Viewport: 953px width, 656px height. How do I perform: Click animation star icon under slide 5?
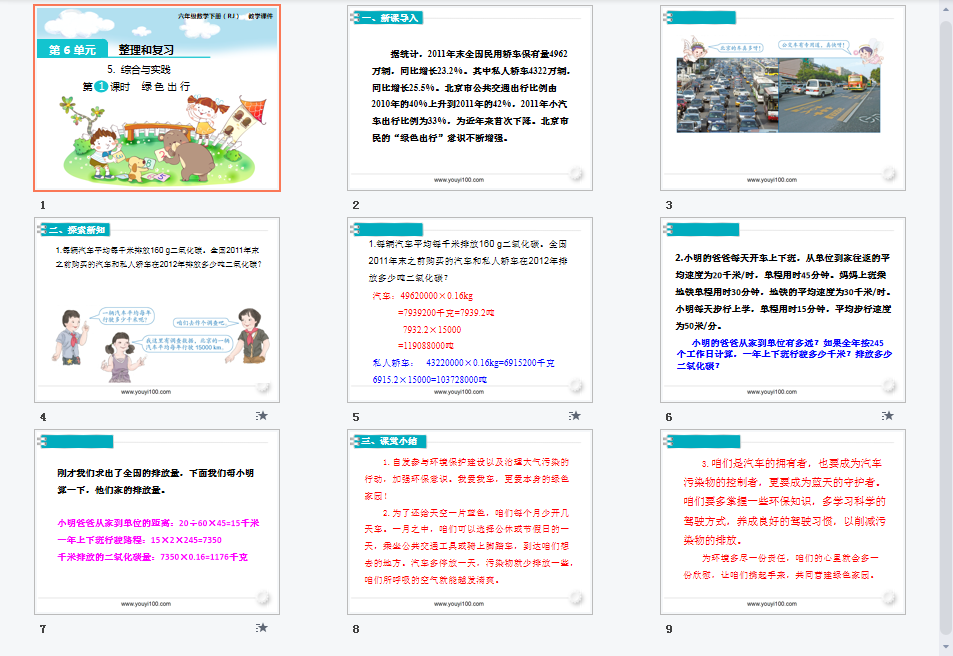[x=574, y=416]
